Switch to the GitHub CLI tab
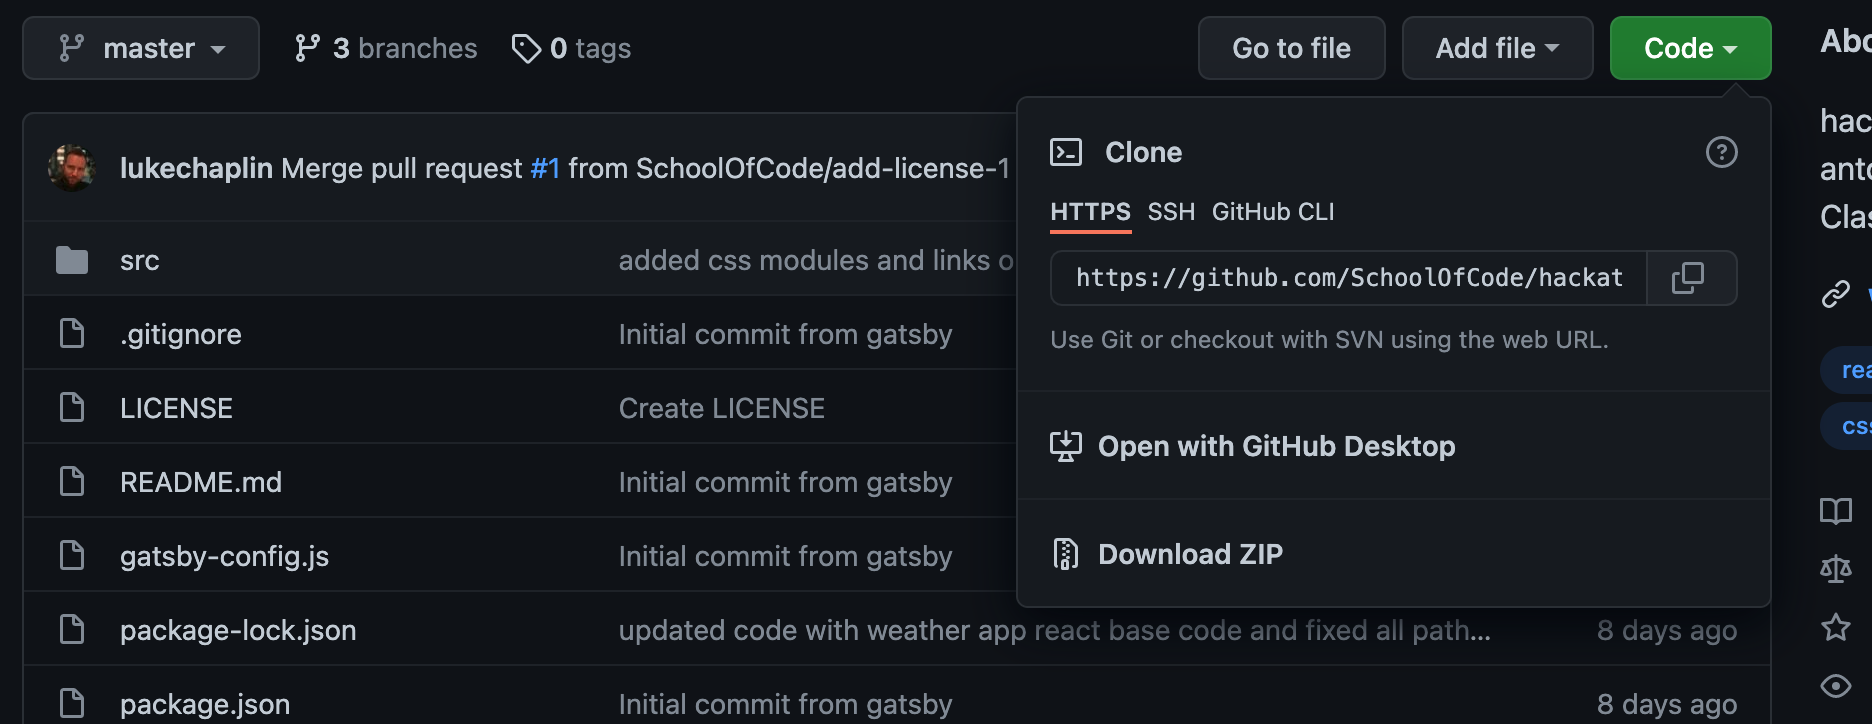The image size is (1872, 724). click(x=1273, y=212)
